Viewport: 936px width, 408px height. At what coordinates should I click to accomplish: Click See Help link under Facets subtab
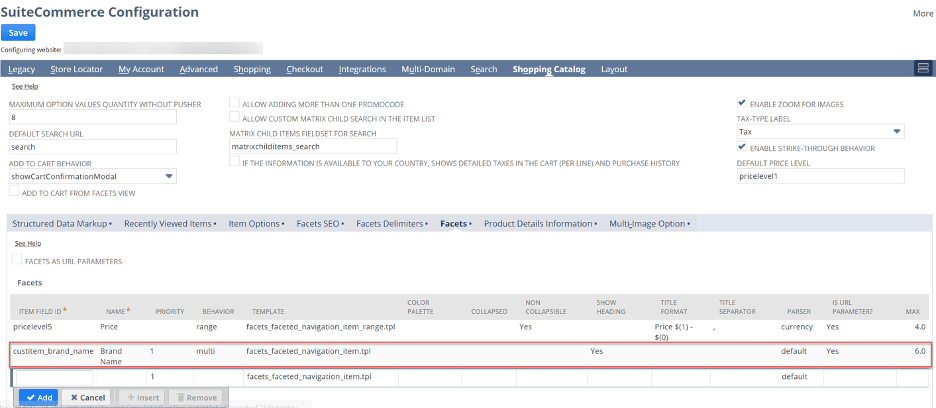[x=27, y=243]
